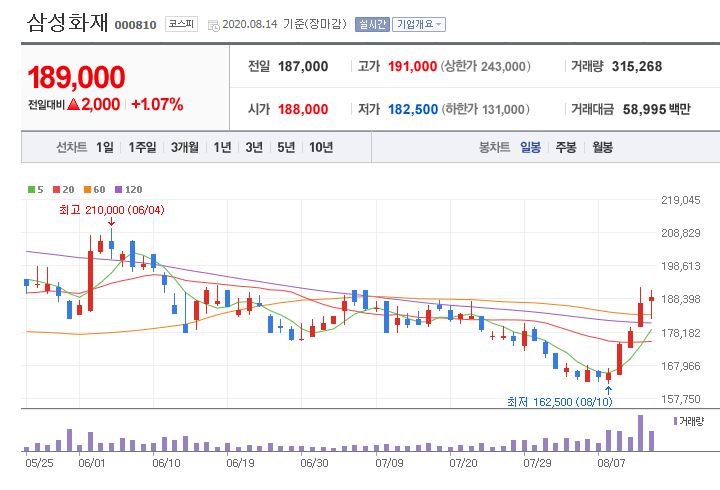The width and height of the screenshot is (720, 490).
Task: Select the 1일 line chart tab
Action: point(105,147)
